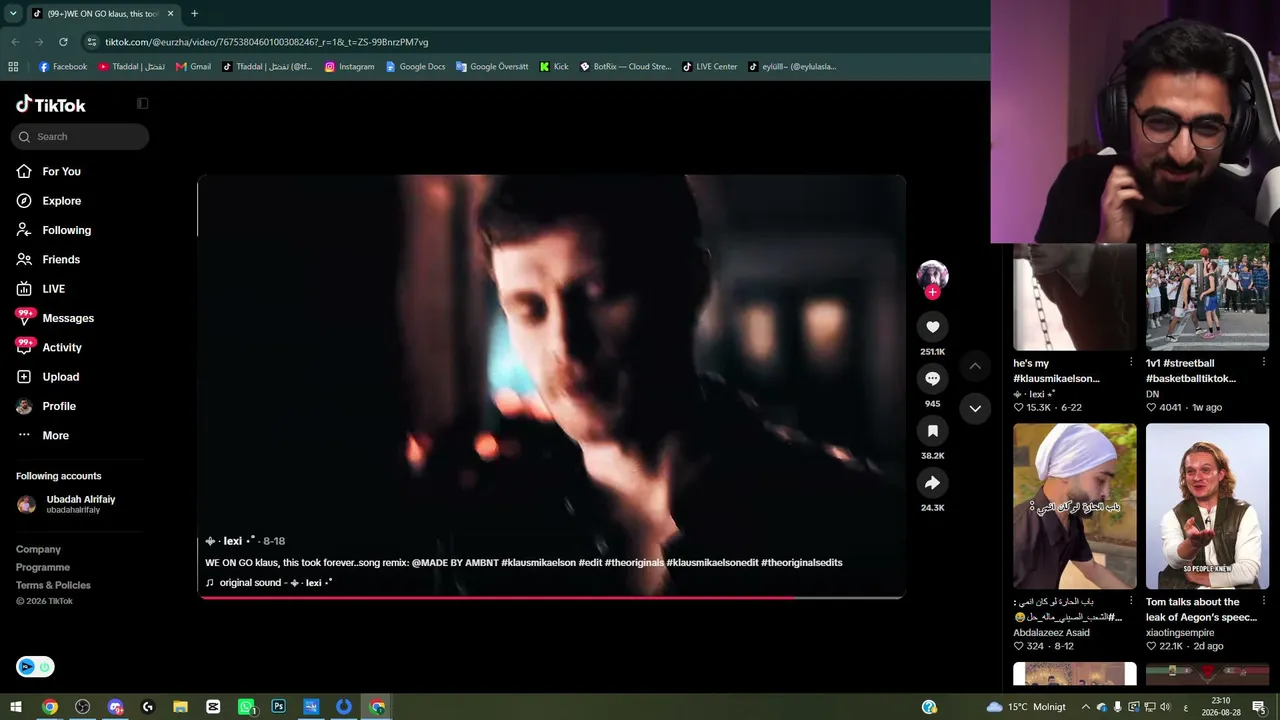Open the Google Översätt bookmark
Screen dimensions: 1280x720
click(492, 67)
